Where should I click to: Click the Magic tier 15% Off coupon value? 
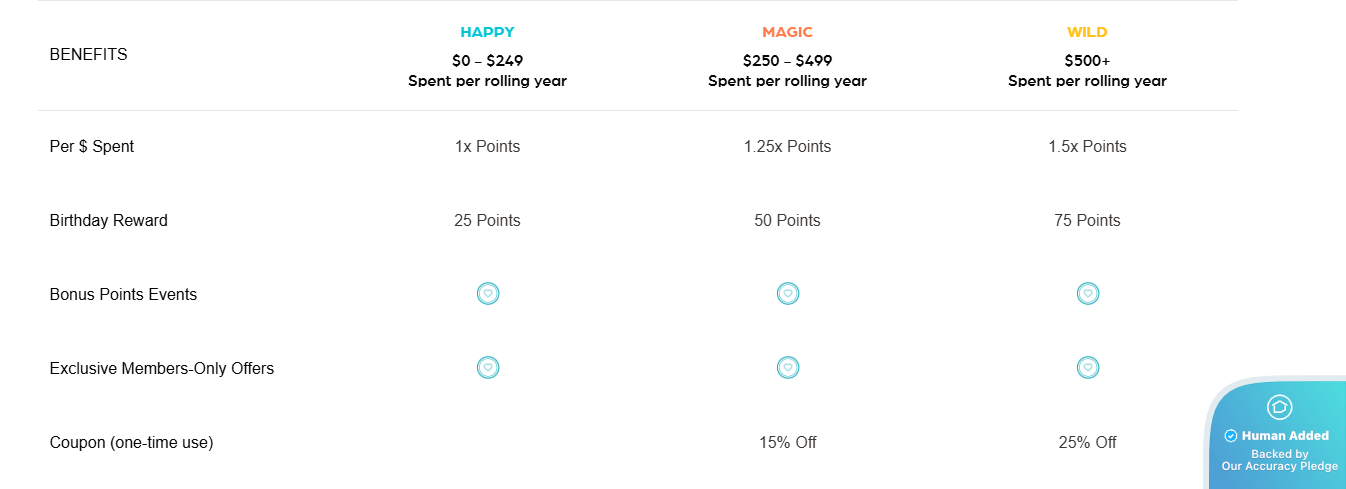(788, 442)
